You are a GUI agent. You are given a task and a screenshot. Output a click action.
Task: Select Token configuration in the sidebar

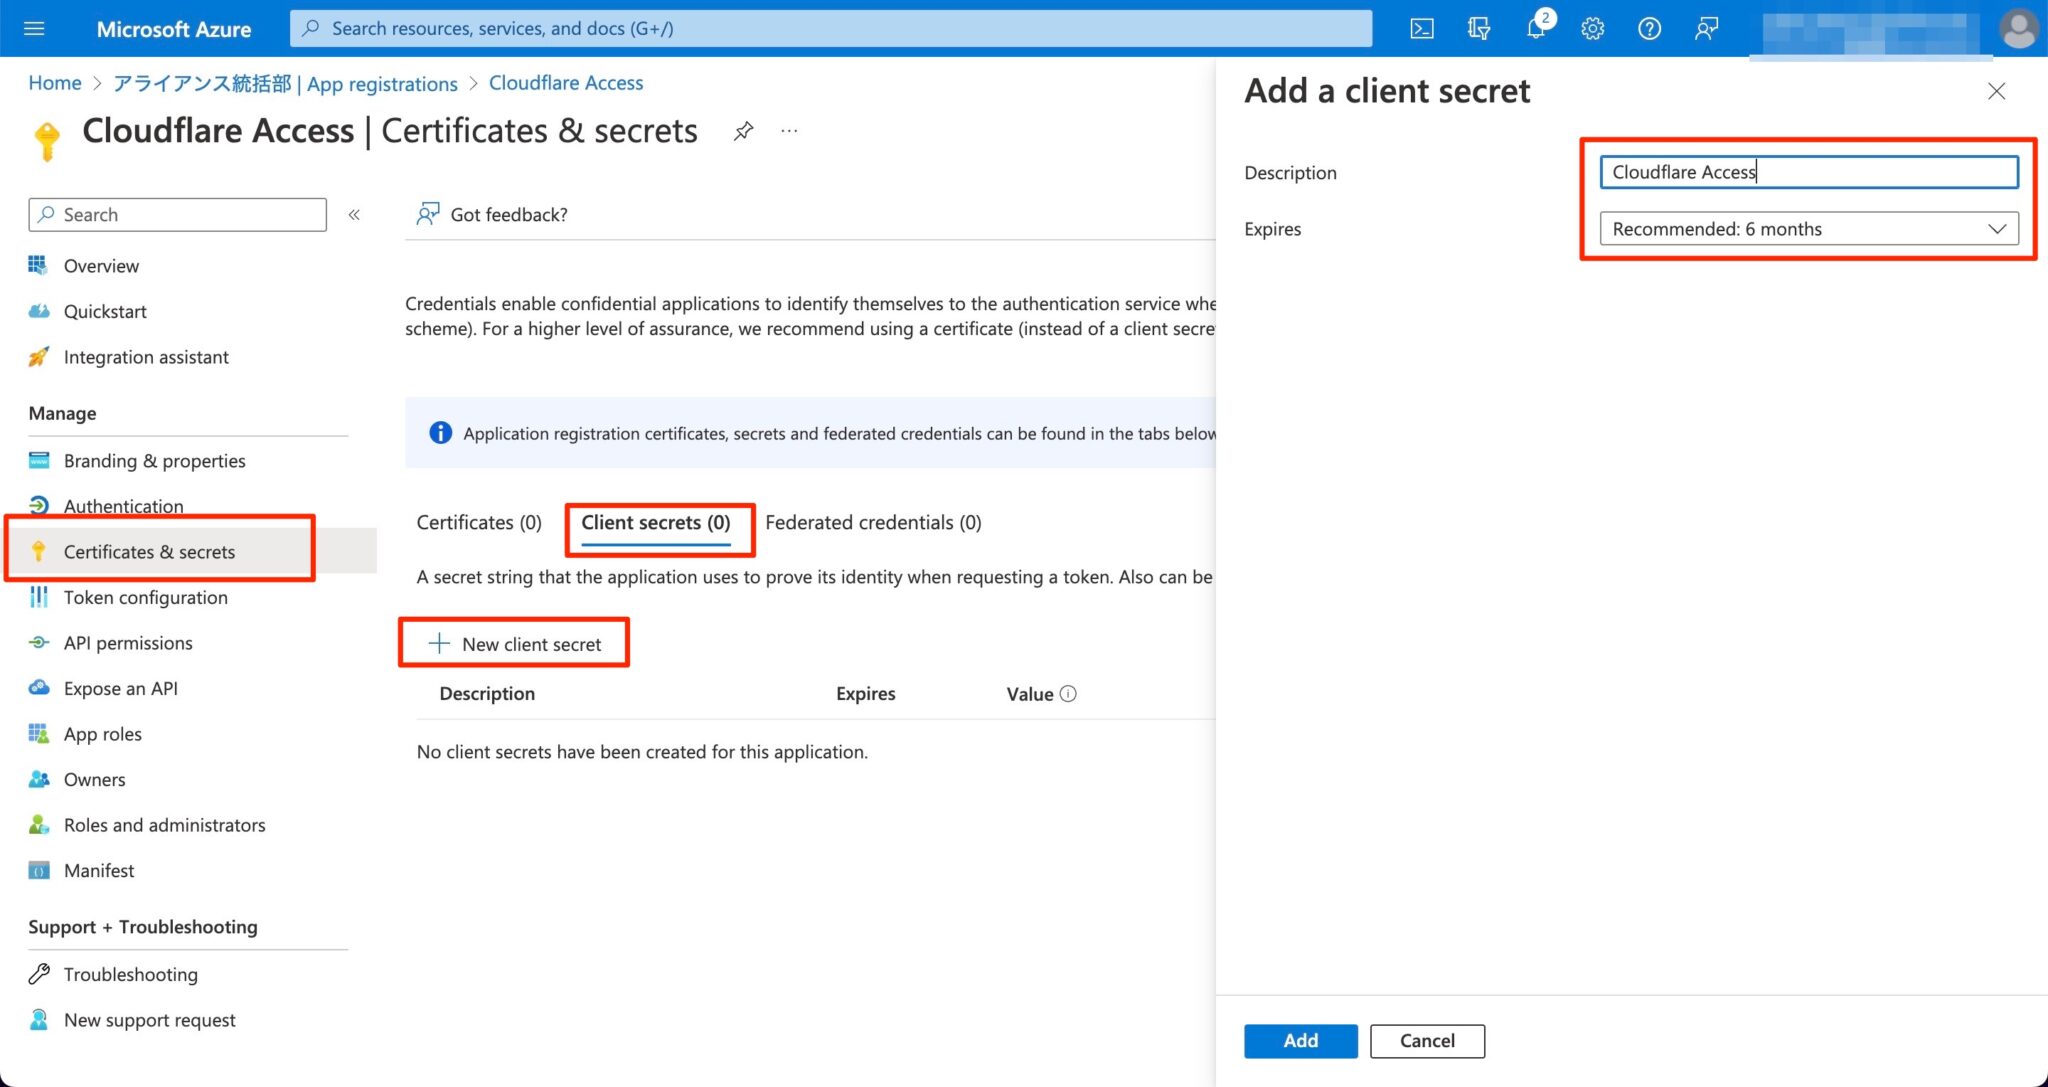pos(144,597)
